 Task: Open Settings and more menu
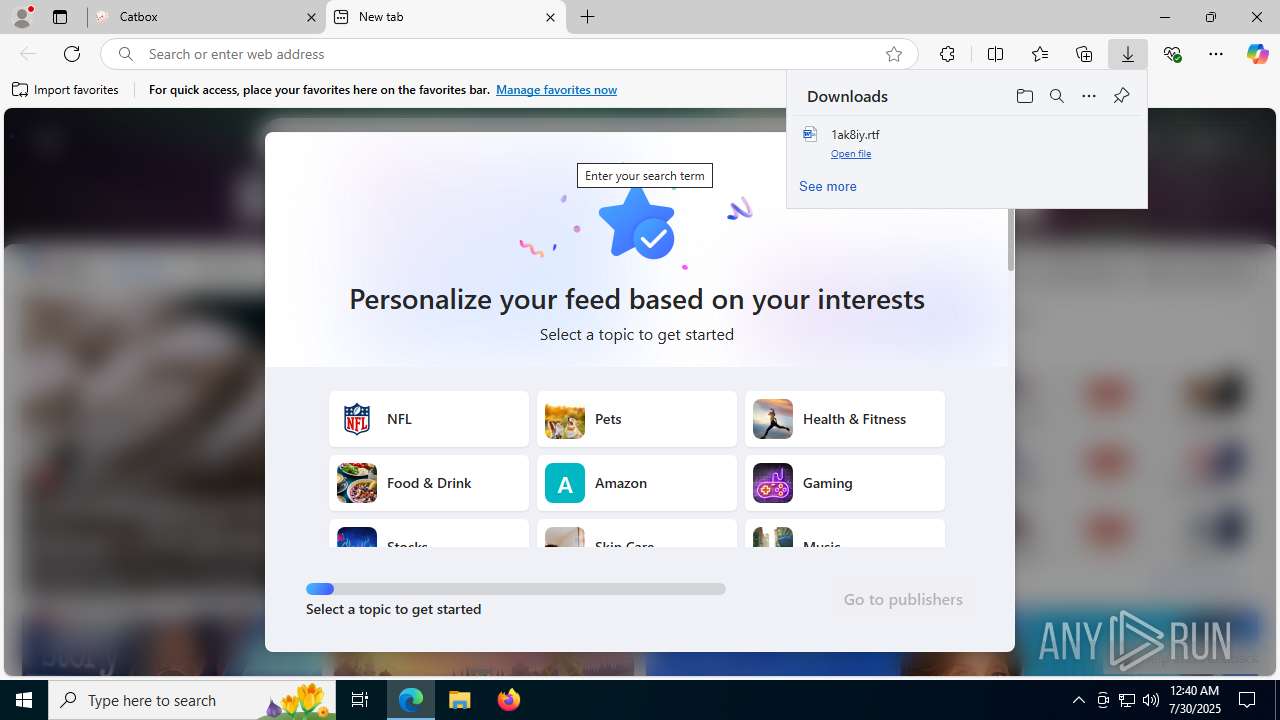click(x=1216, y=54)
